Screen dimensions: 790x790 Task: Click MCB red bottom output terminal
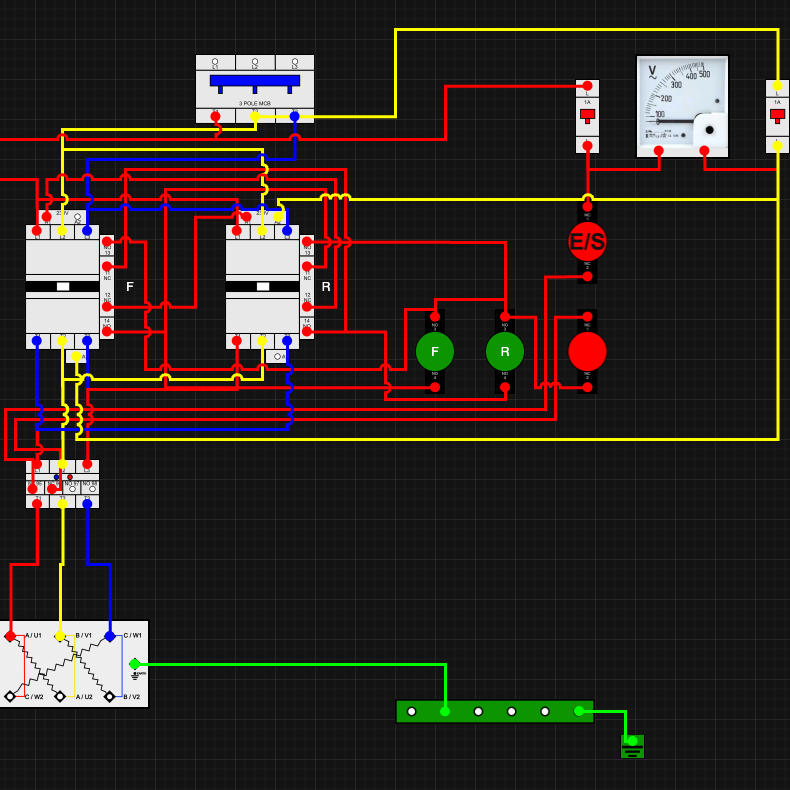point(215,117)
